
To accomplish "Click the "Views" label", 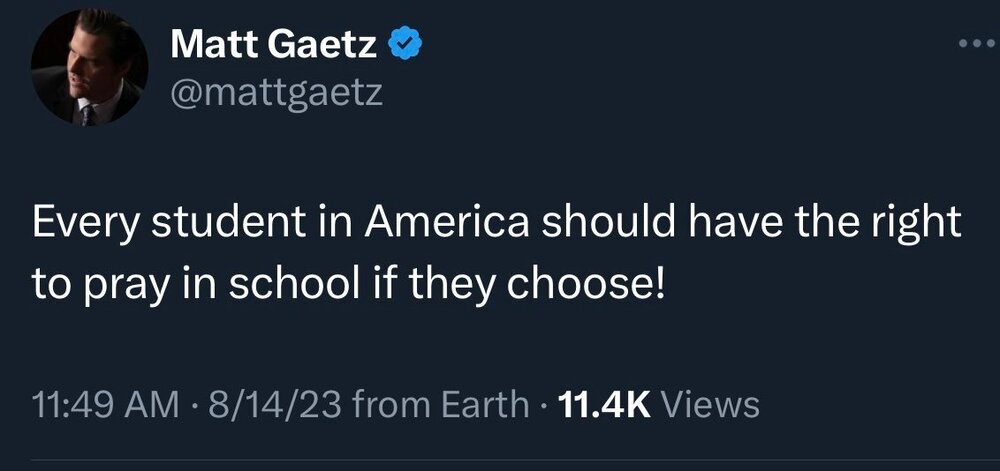I will click(x=711, y=405).
